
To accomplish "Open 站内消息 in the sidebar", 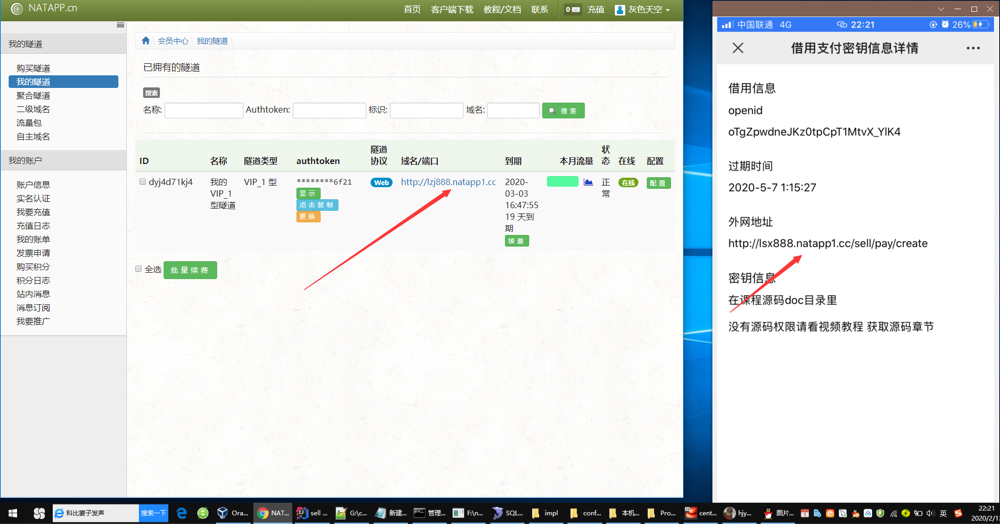I will coord(33,294).
